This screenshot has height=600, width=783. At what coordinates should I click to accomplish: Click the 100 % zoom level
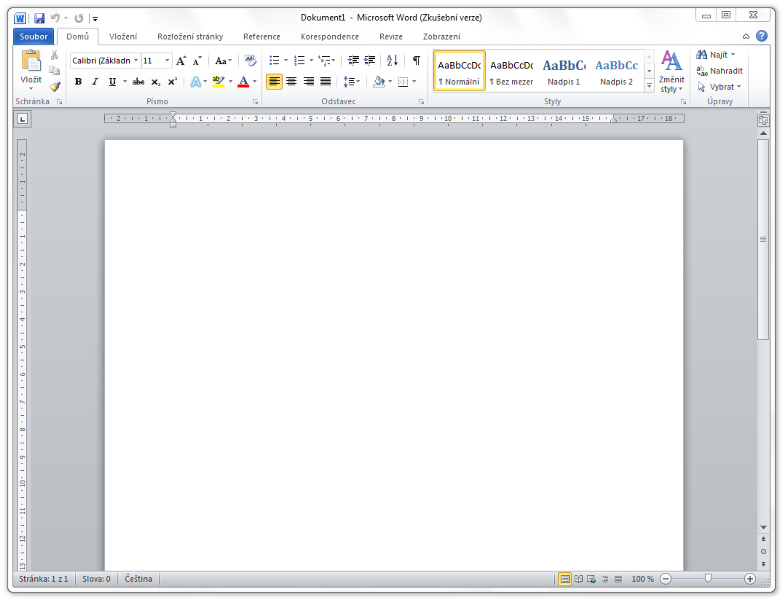[642, 579]
